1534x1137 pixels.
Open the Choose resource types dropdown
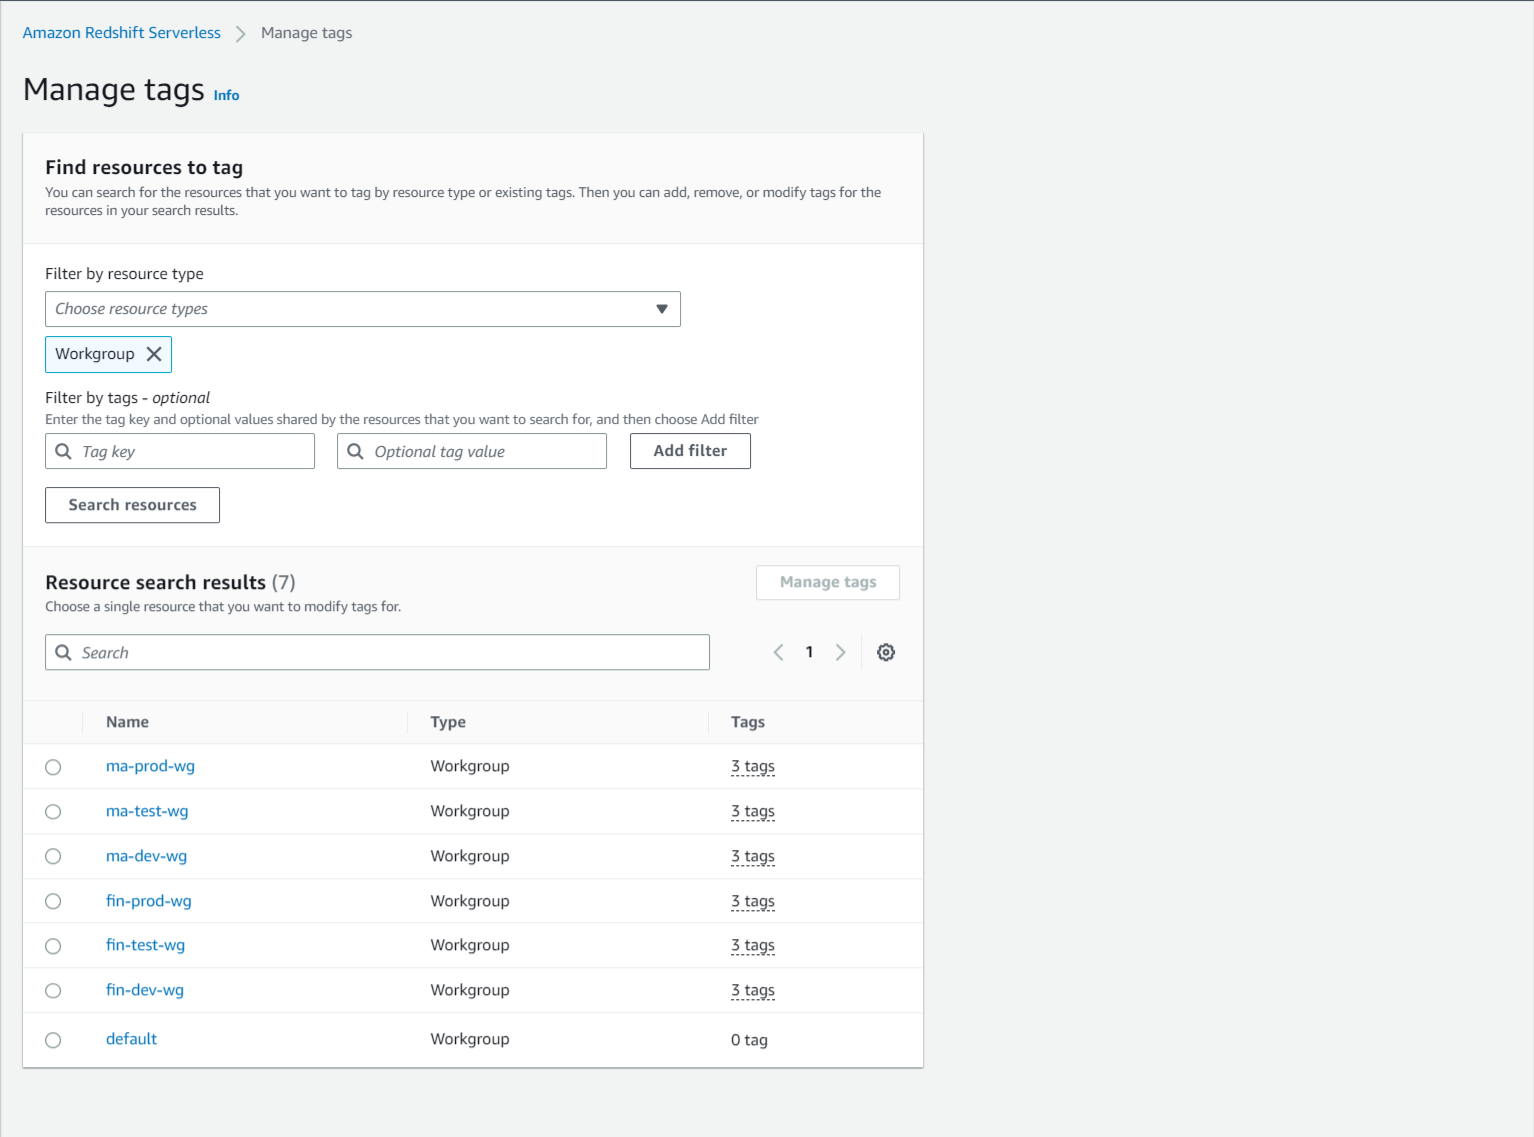click(x=362, y=309)
